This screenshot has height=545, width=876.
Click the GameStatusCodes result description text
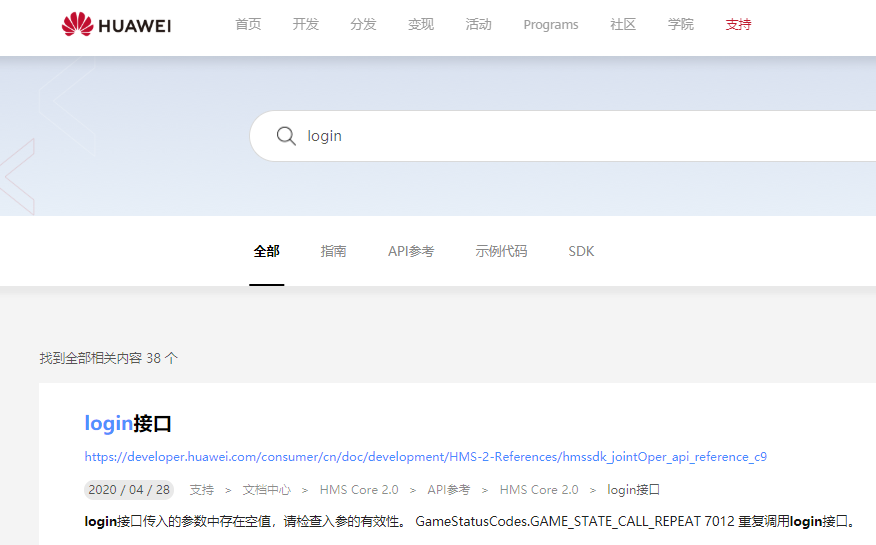coord(470,522)
